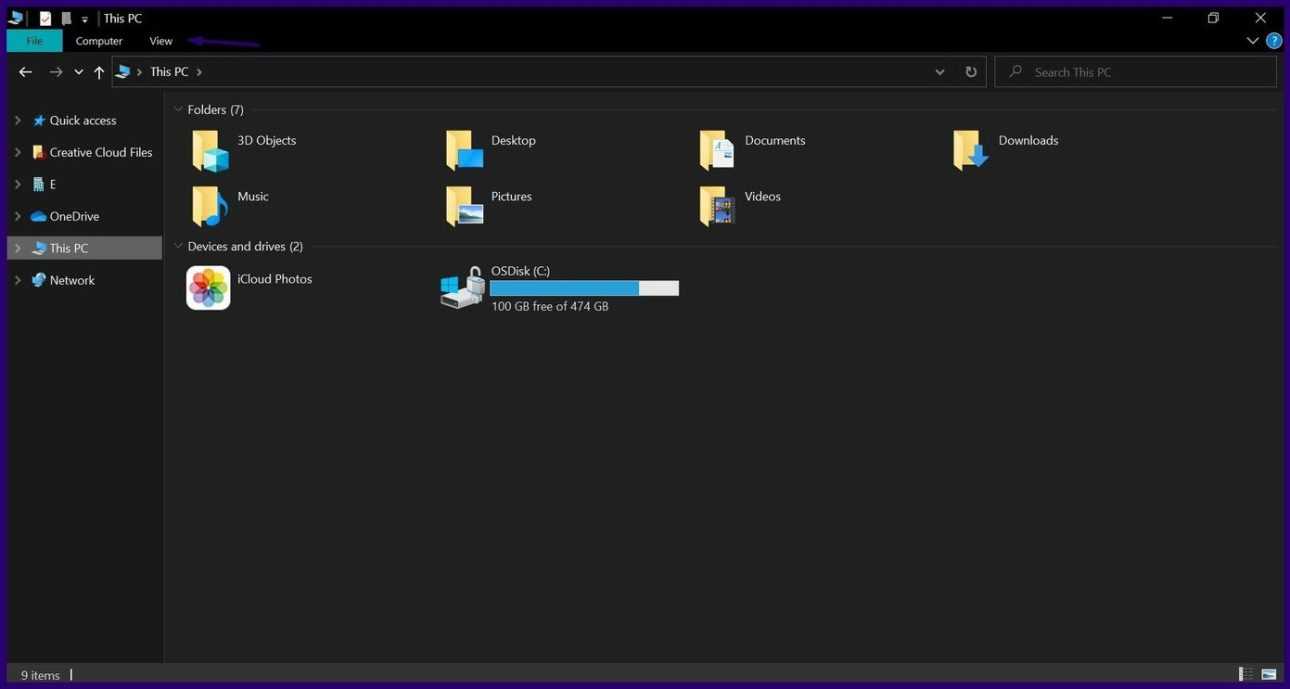The height and width of the screenshot is (689, 1290).
Task: Select OneDrive in the navigation pane
Action: 74,216
